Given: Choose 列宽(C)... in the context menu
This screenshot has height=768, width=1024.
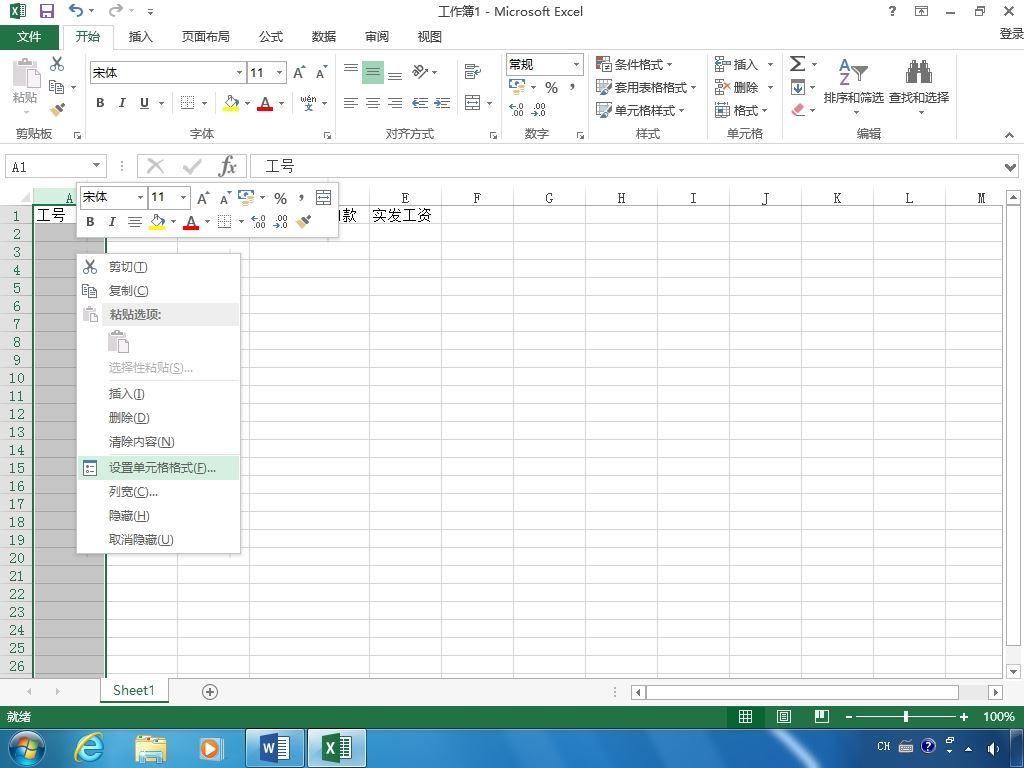Looking at the screenshot, I should [158, 492].
